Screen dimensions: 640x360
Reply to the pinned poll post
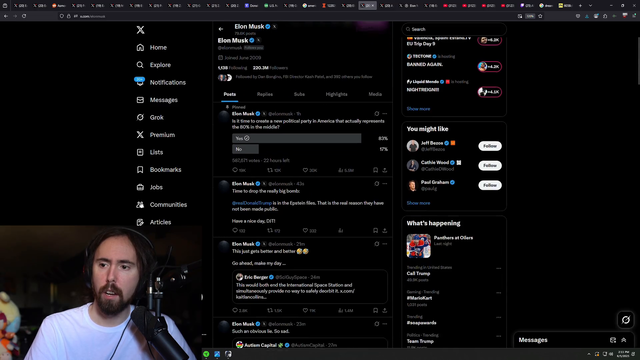point(235,170)
